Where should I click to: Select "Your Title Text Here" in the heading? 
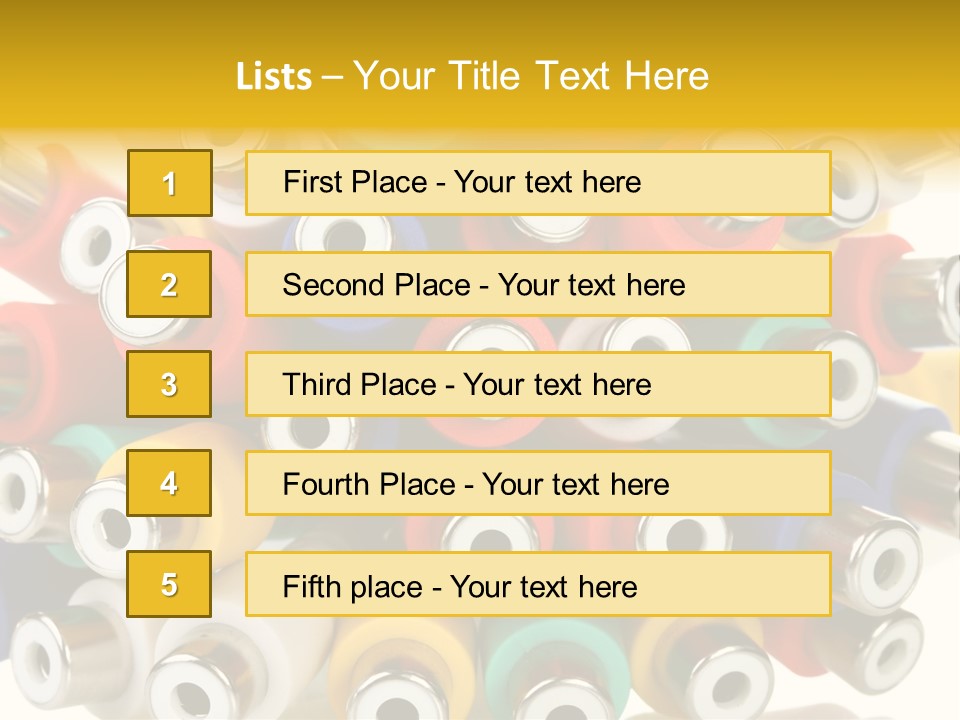tap(531, 76)
